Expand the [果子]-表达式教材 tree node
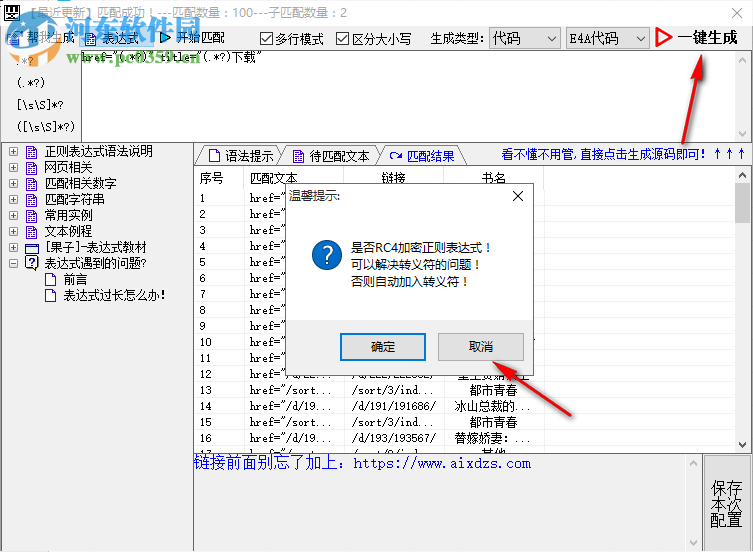The image size is (753, 552). tap(13, 247)
